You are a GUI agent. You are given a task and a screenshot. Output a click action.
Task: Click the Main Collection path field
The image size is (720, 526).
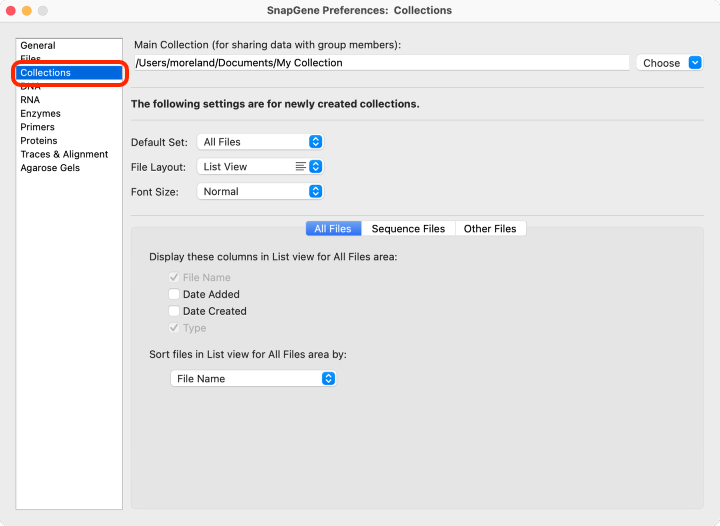[x=381, y=63]
